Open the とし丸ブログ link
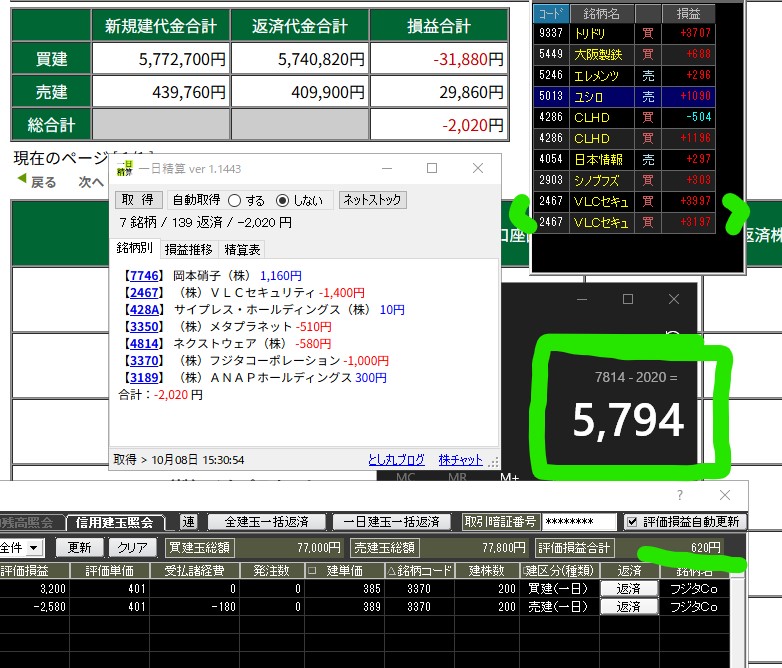Viewport: 782px width, 668px height. 397,460
